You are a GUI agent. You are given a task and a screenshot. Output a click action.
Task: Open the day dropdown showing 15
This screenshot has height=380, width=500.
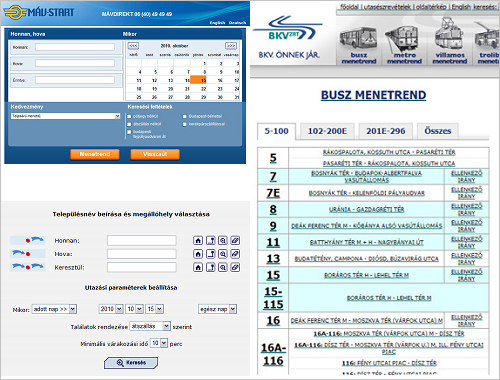pos(155,309)
